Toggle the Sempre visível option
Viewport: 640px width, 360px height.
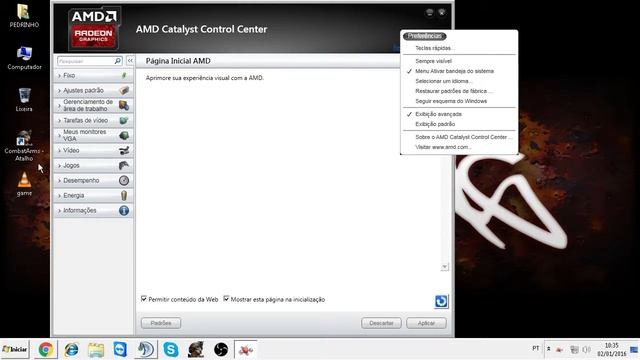point(433,61)
